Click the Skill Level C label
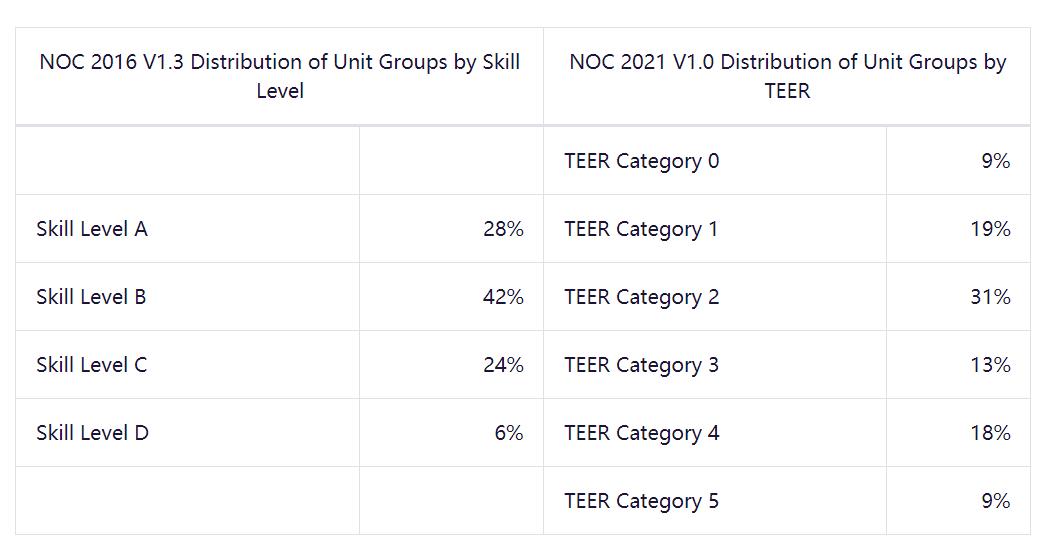 click(91, 365)
